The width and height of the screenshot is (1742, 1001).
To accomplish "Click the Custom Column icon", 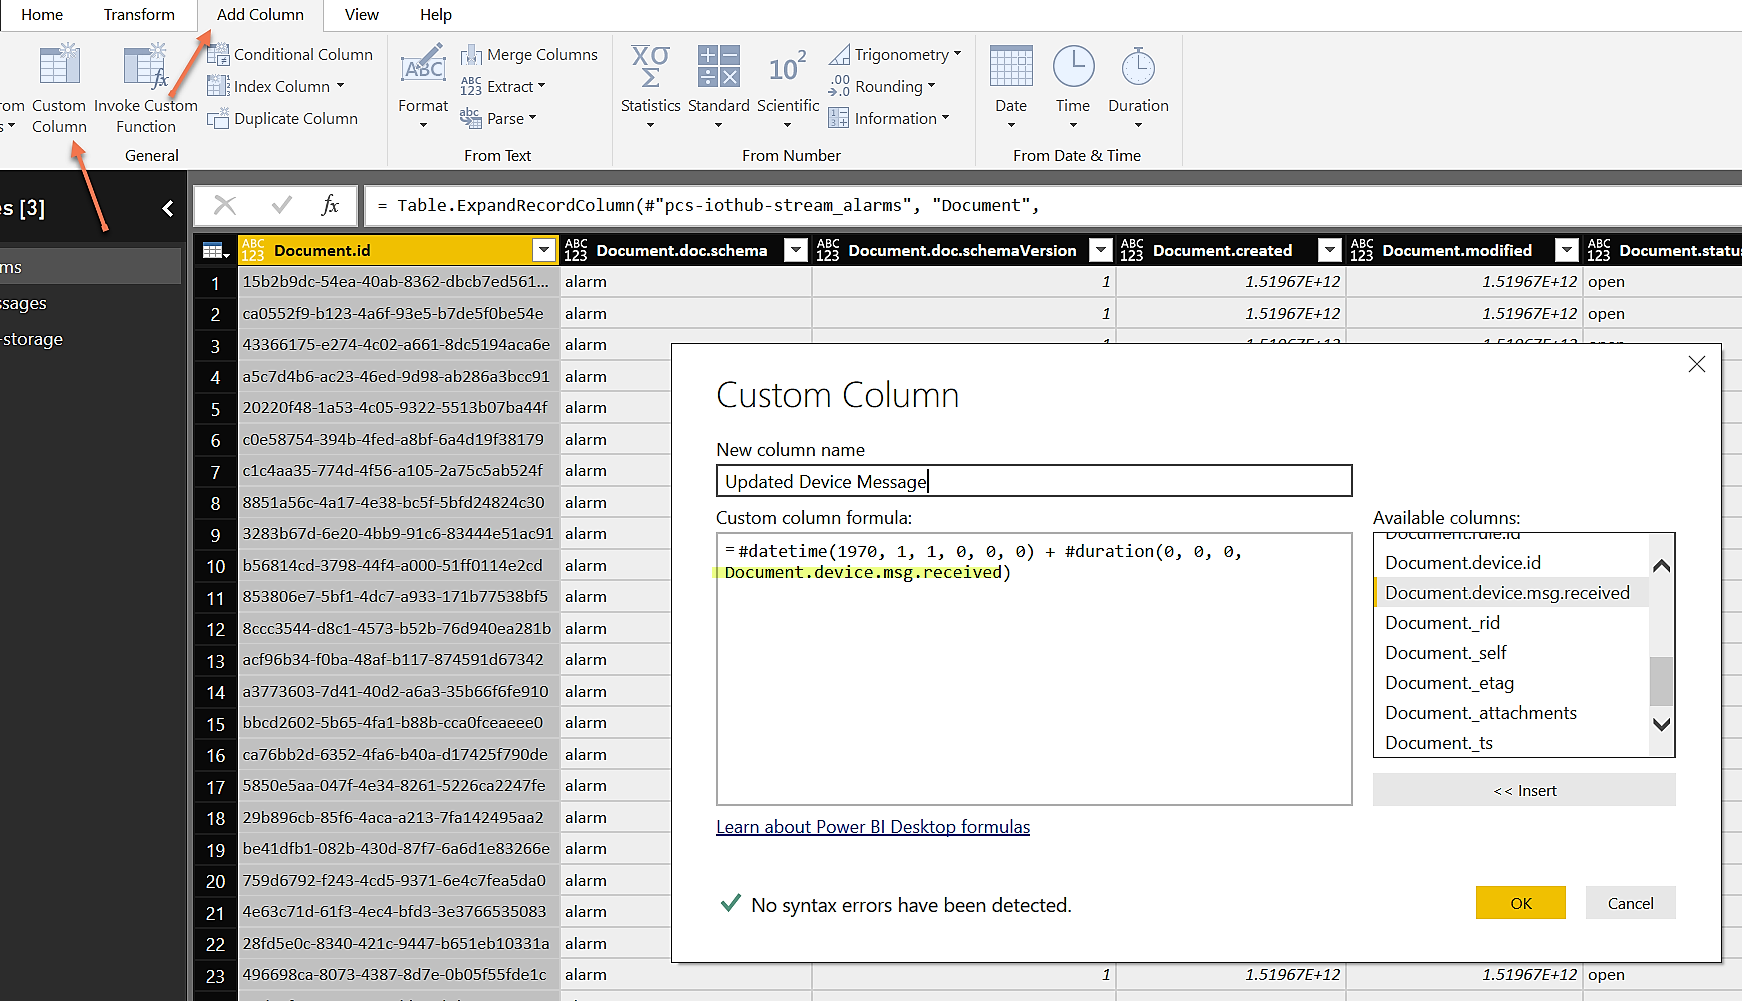I will (59, 67).
